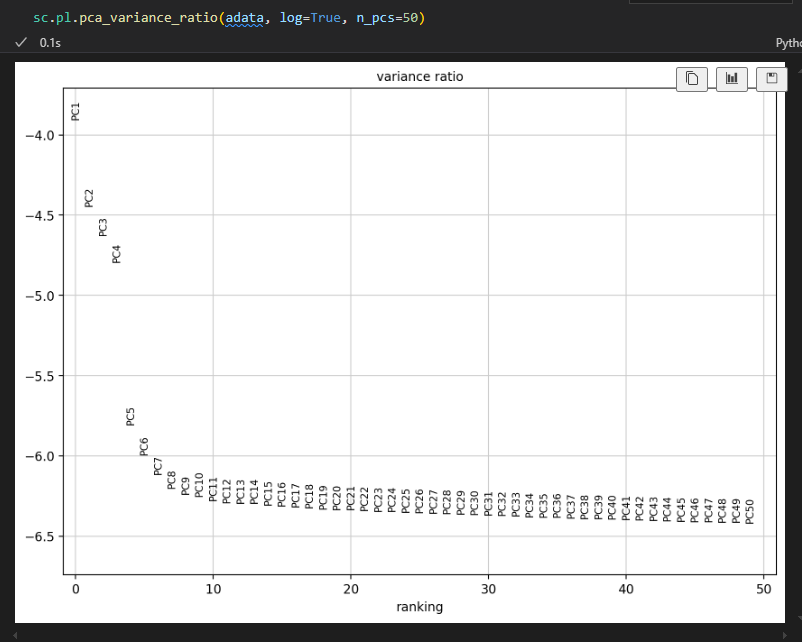The width and height of the screenshot is (802, 642).
Task: Click the x-axis tick label 0
Action: (76, 589)
